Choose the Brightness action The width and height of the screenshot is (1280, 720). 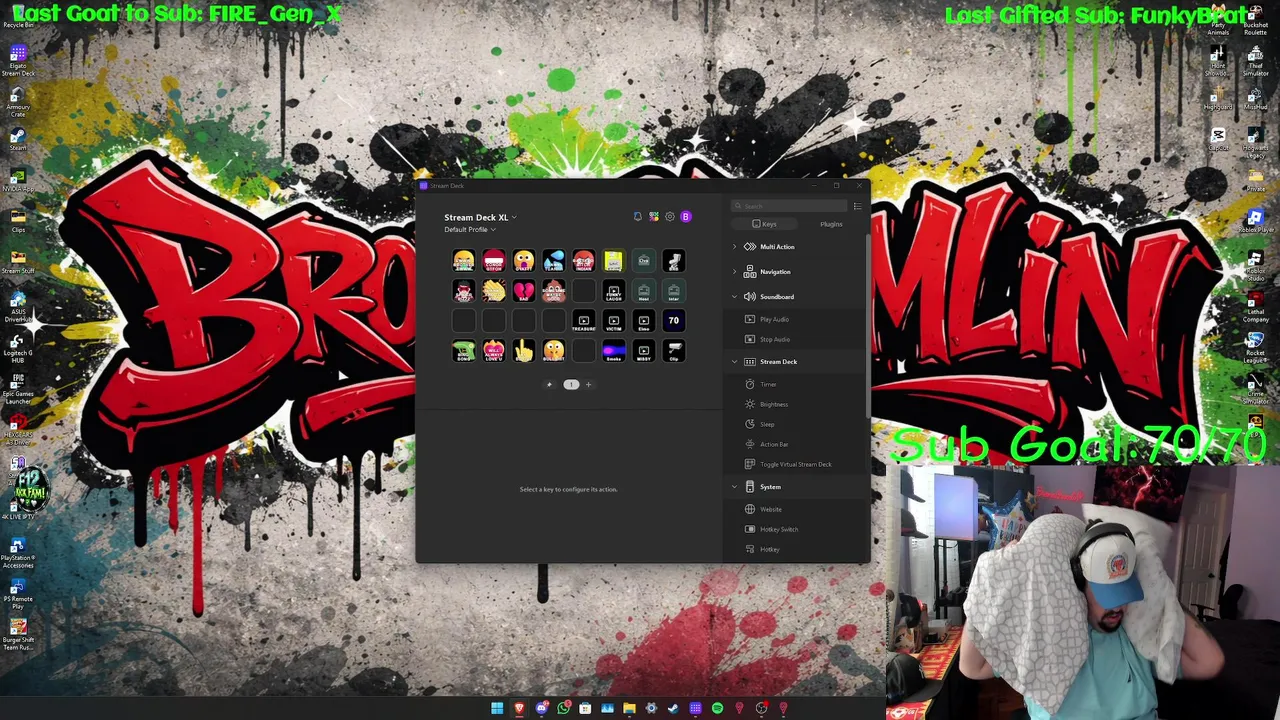[x=773, y=404]
